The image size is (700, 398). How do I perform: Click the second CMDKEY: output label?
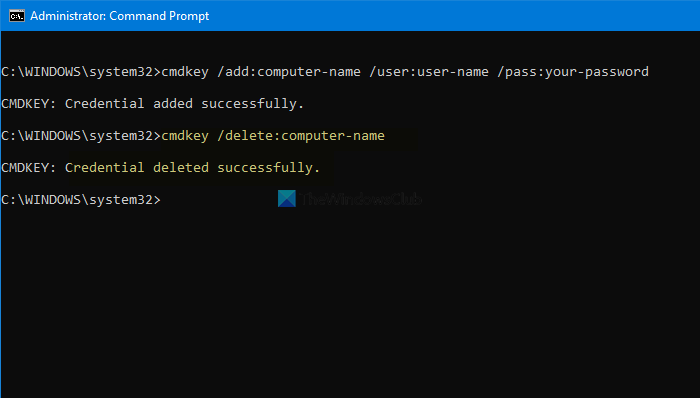tap(29, 168)
